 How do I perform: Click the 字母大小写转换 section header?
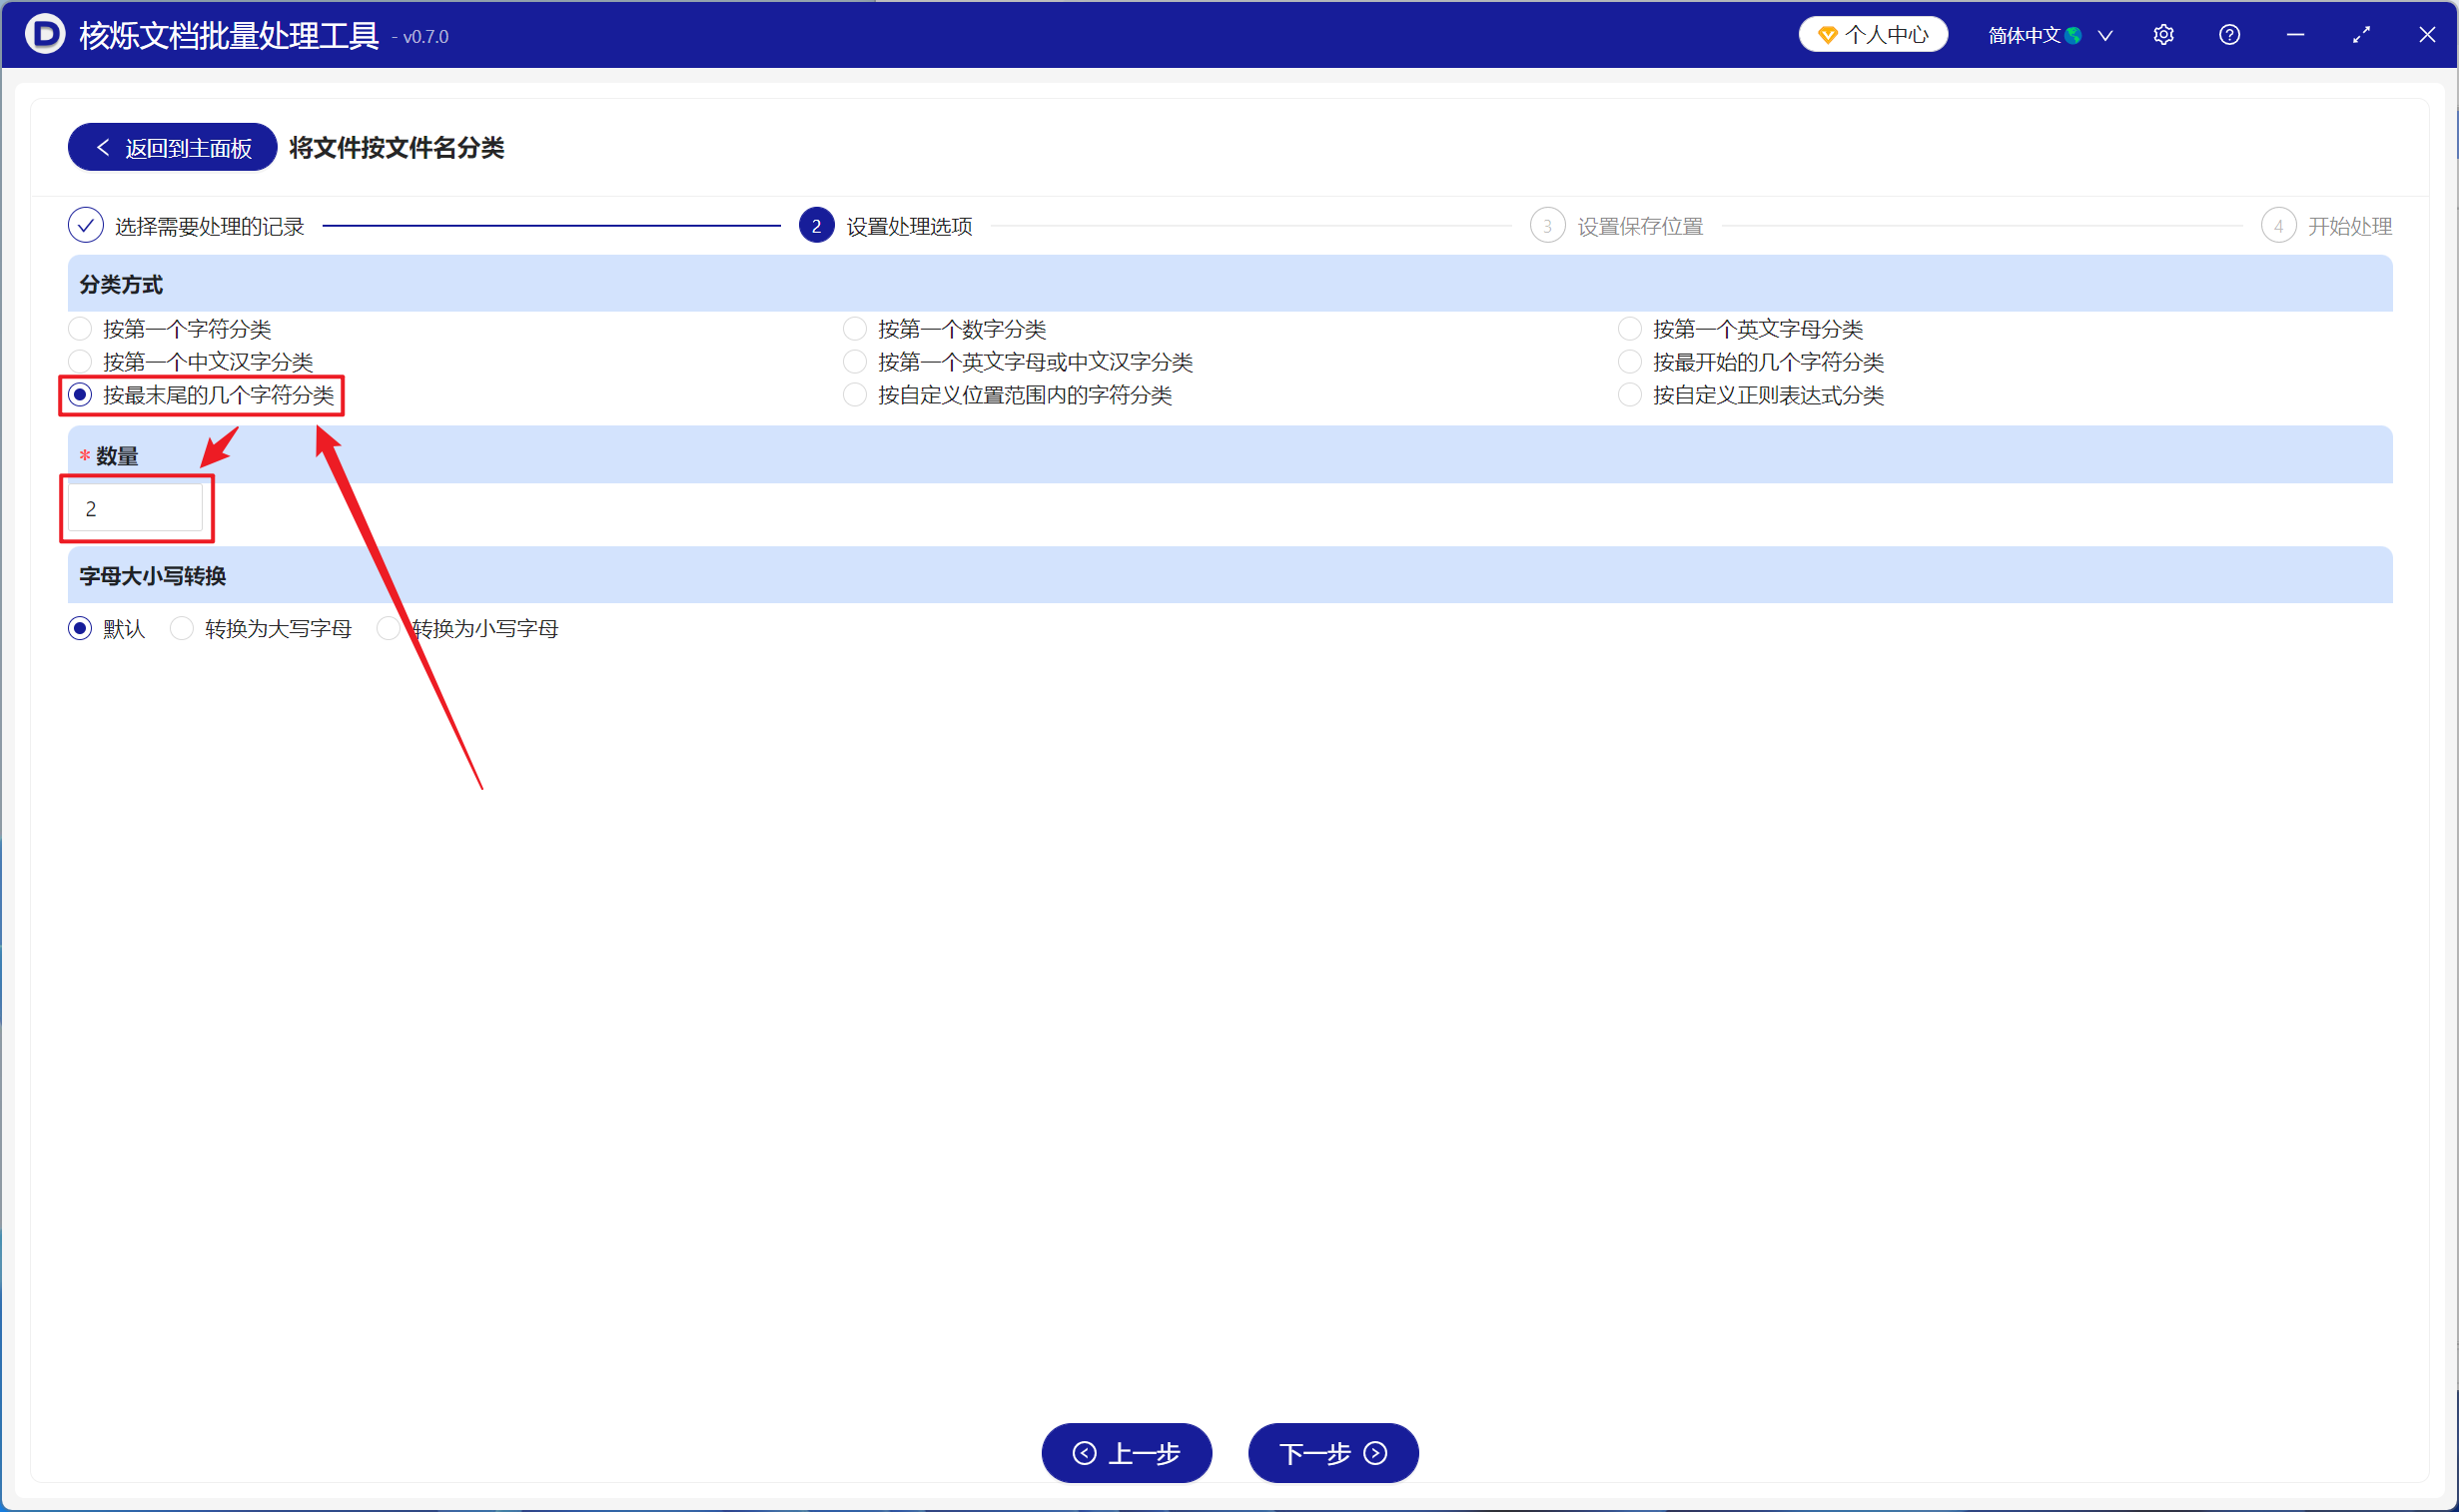[1230, 576]
